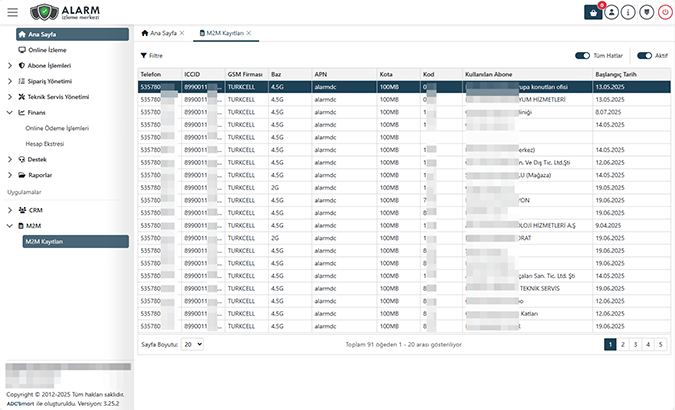Toggle the hamburger menu icon
The image size is (675, 410).
click(13, 12)
